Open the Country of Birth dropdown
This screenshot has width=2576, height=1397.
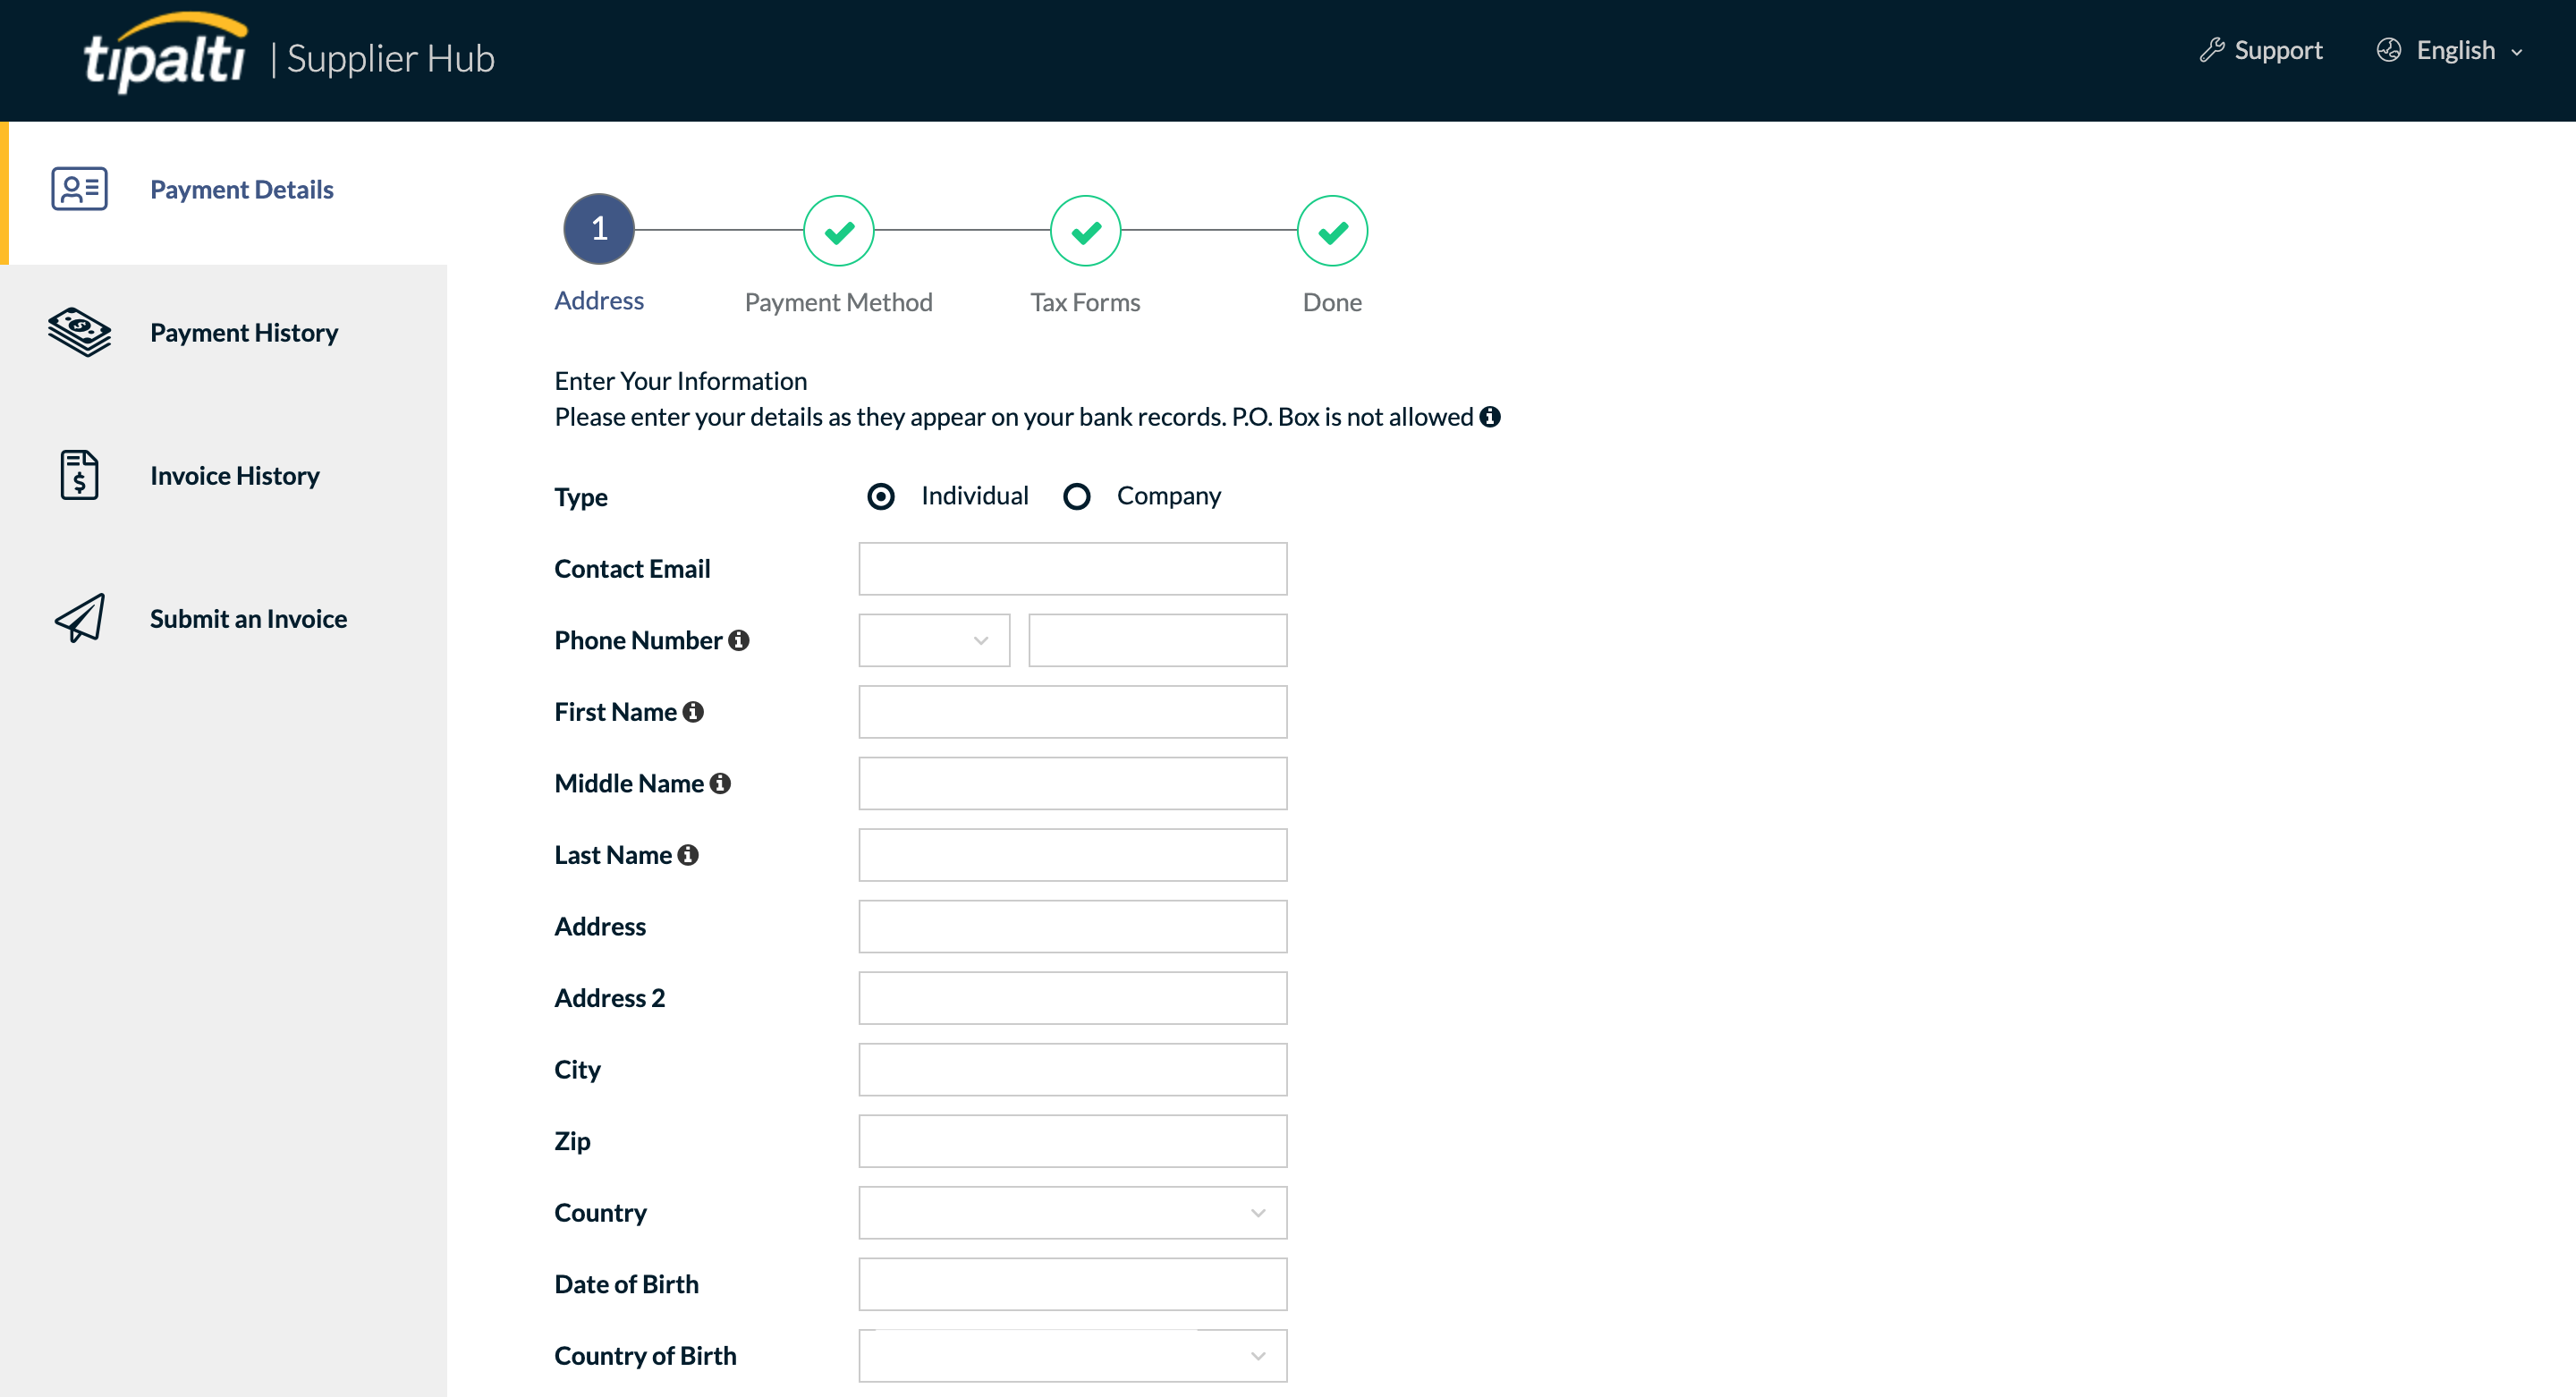[x=1072, y=1356]
